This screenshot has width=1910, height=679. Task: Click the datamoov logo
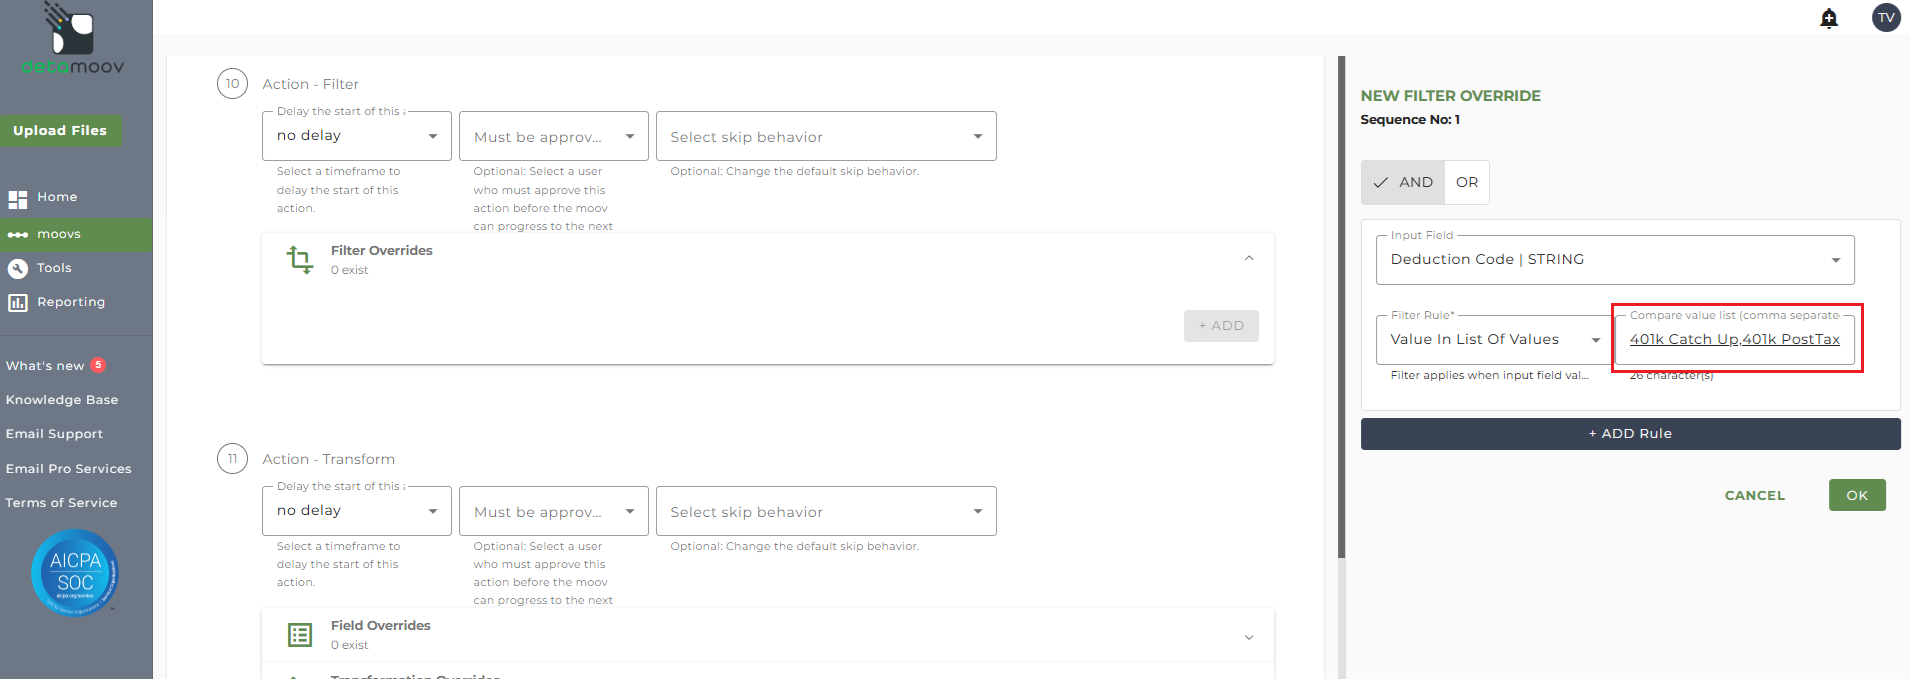[x=73, y=40]
